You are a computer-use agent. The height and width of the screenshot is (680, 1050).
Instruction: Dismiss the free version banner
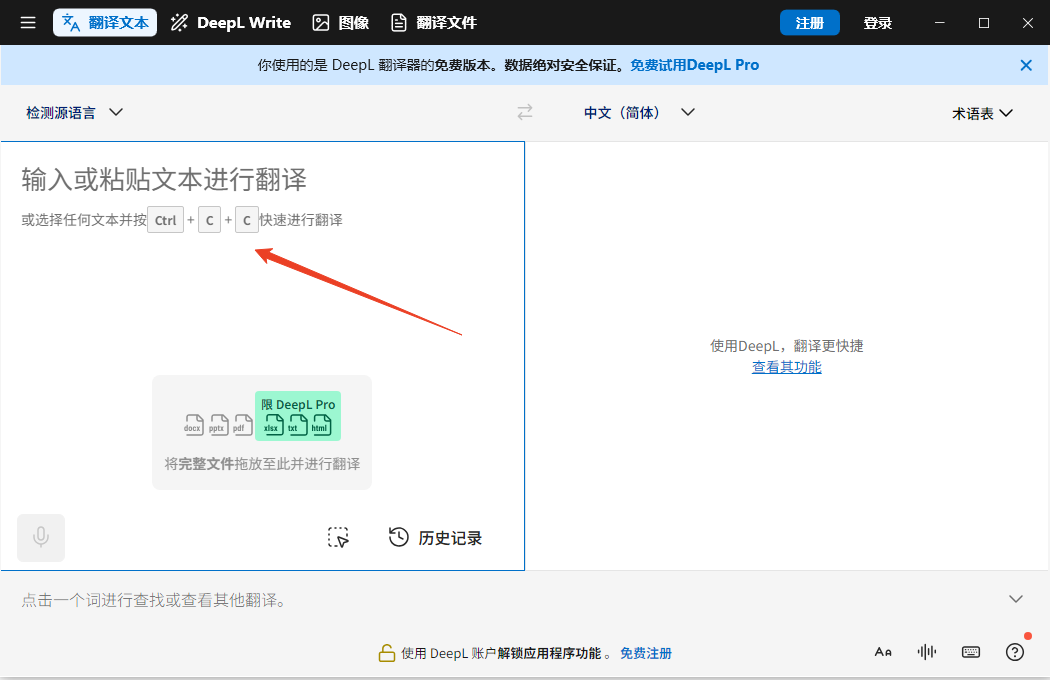(1026, 65)
